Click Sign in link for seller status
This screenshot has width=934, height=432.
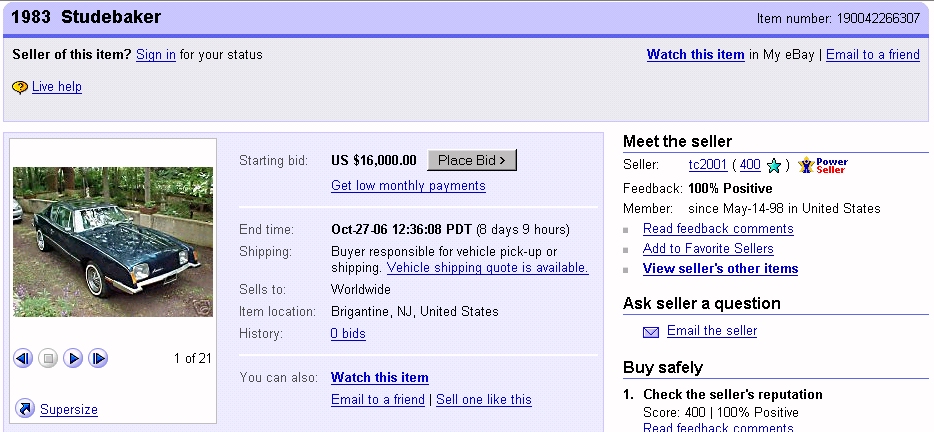point(156,55)
